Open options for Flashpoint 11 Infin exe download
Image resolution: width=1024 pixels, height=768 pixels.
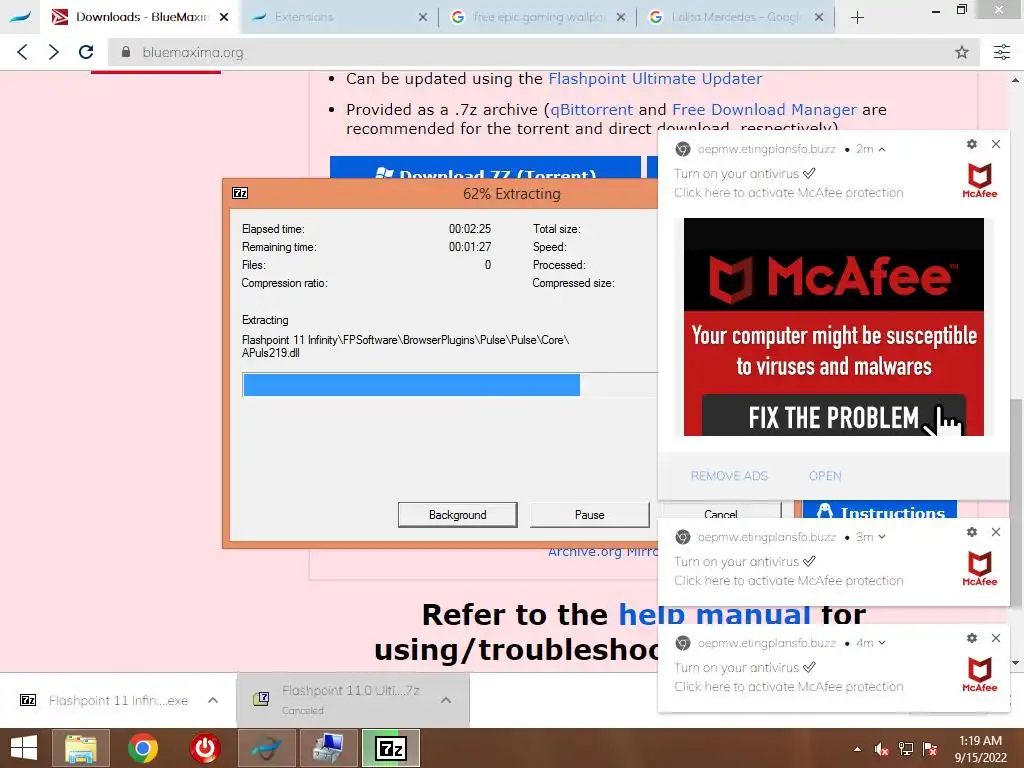213,700
